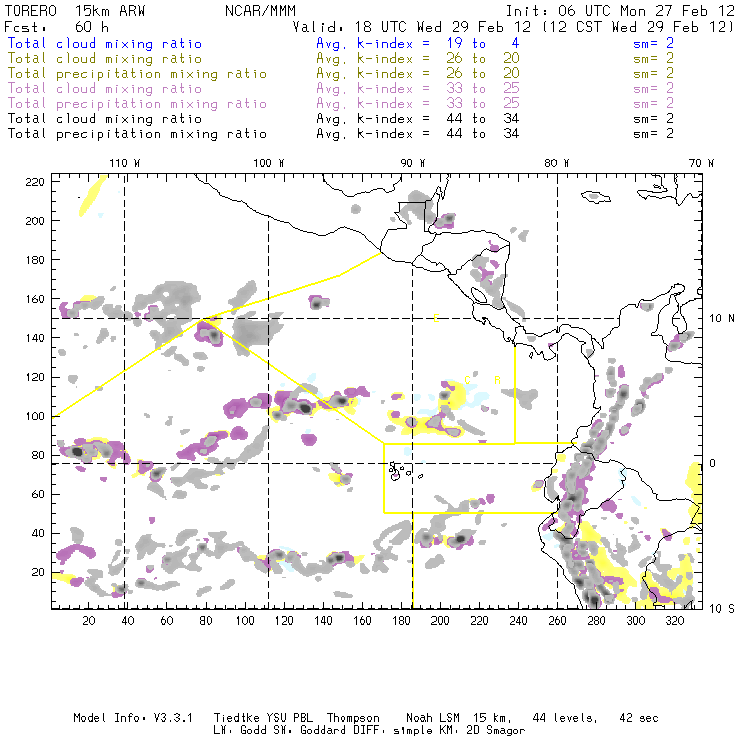Click the '70 W' longitude label
Screen dimensions: 740x740
point(701,163)
